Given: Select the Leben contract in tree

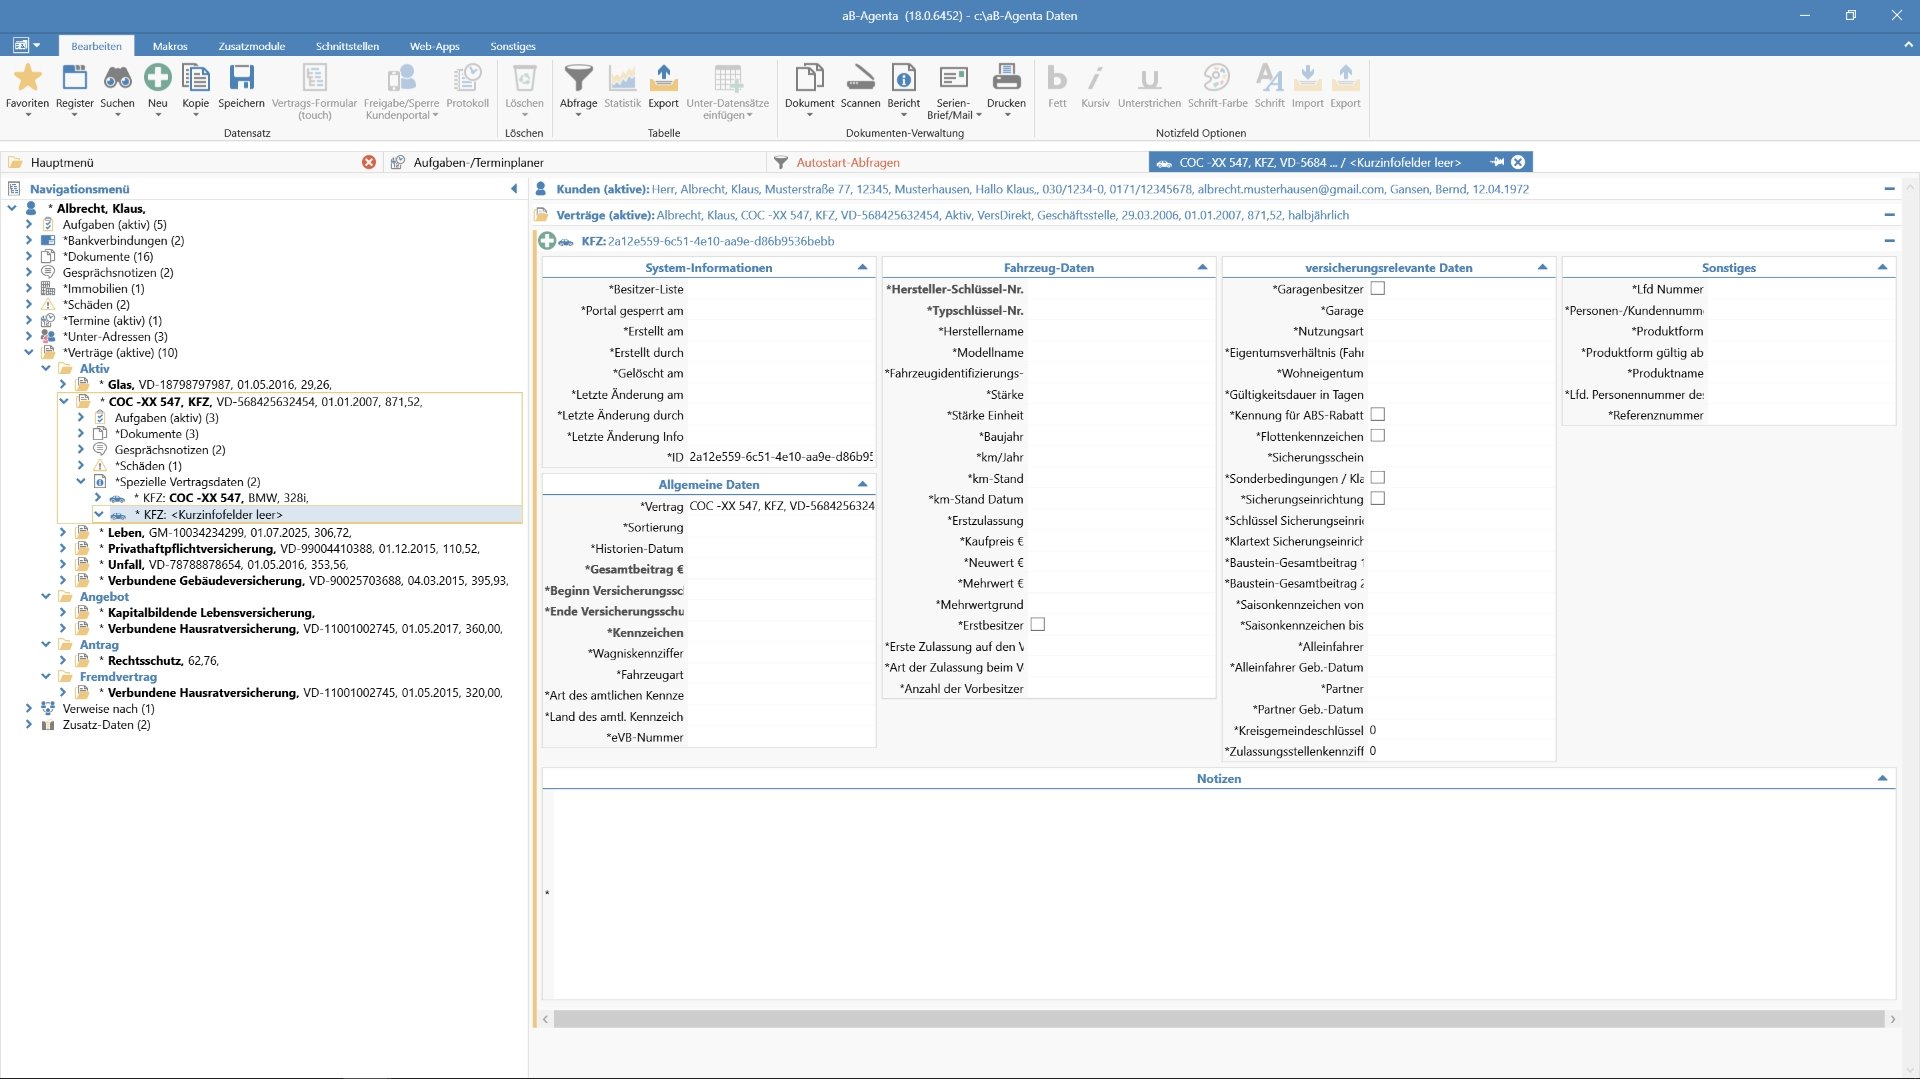Looking at the screenshot, I should 126,533.
